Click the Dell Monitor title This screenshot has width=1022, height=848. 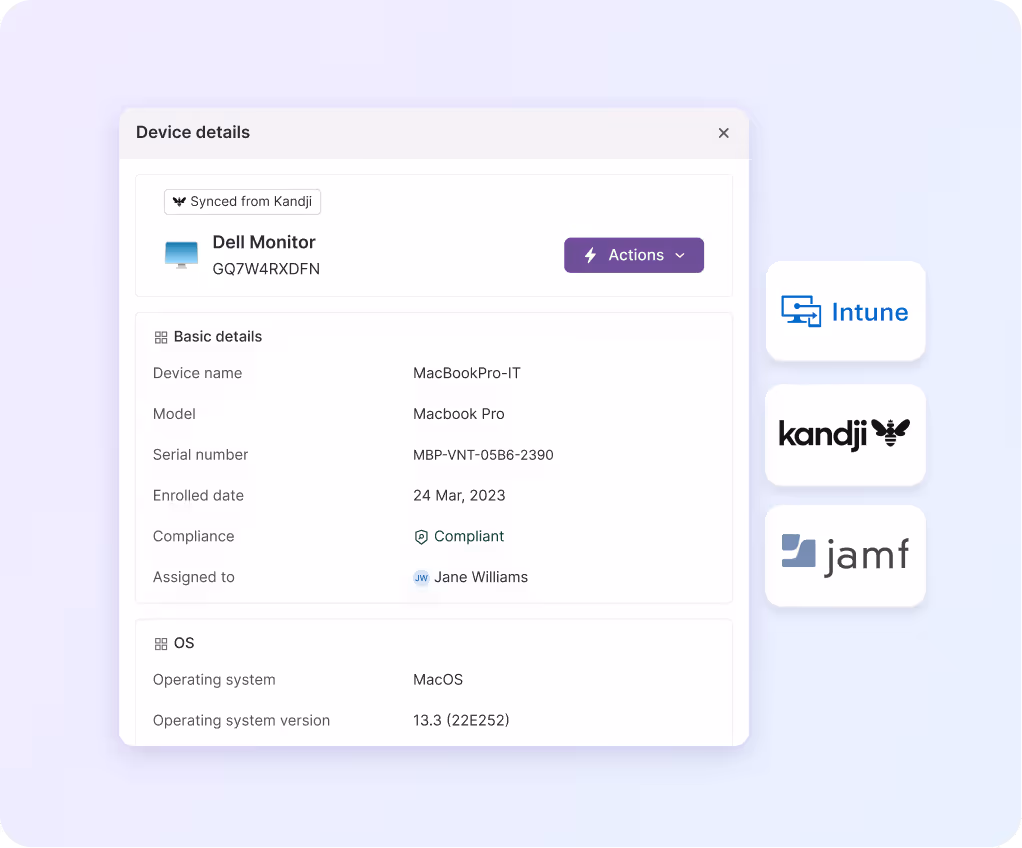[x=264, y=242]
